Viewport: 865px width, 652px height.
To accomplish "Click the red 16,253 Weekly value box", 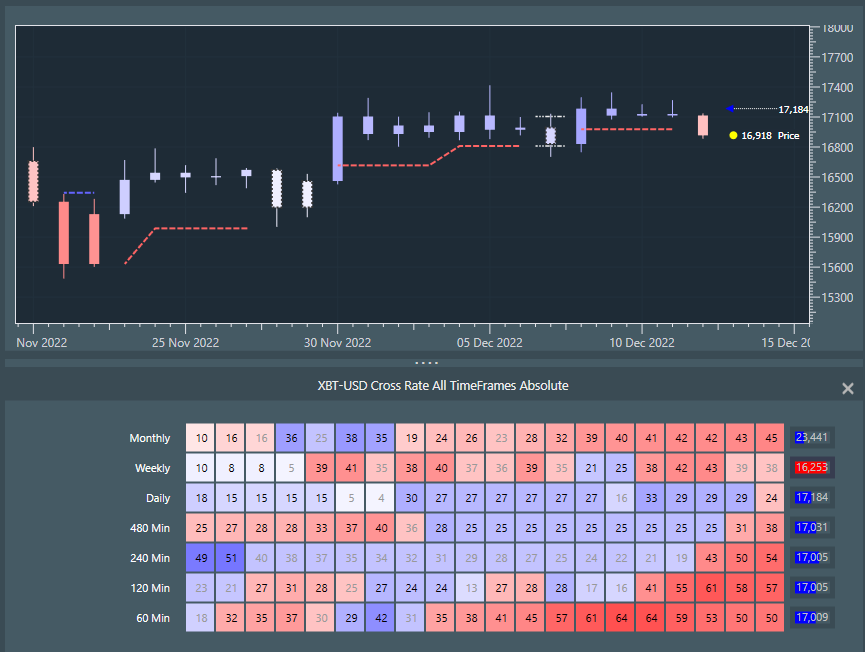I will pos(811,468).
